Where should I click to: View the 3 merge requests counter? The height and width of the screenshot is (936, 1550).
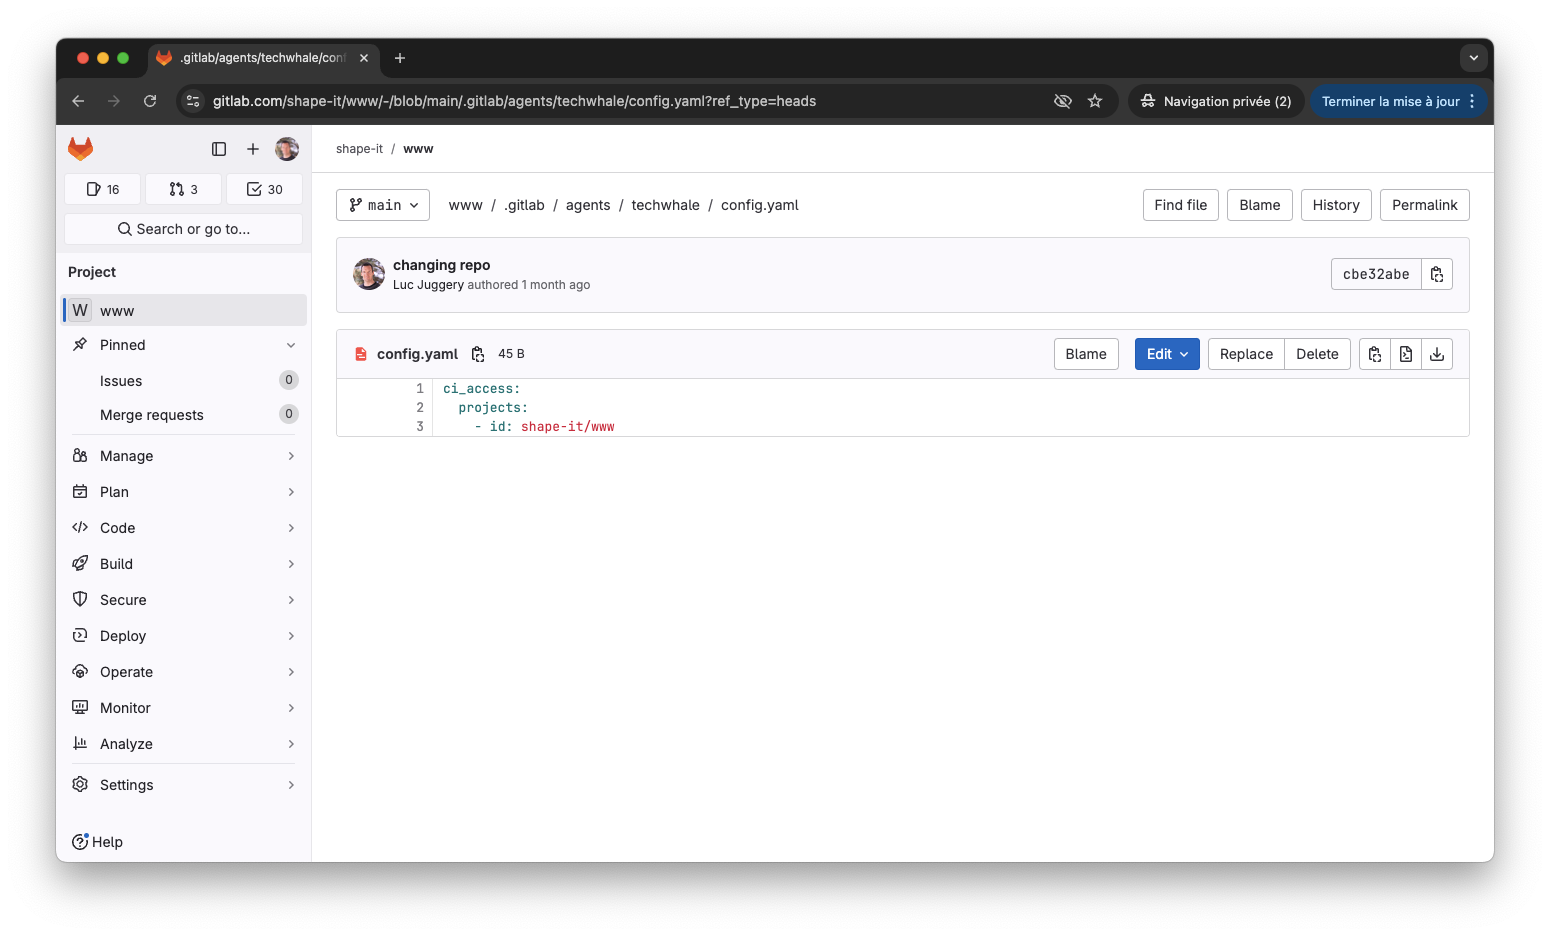coord(184,189)
